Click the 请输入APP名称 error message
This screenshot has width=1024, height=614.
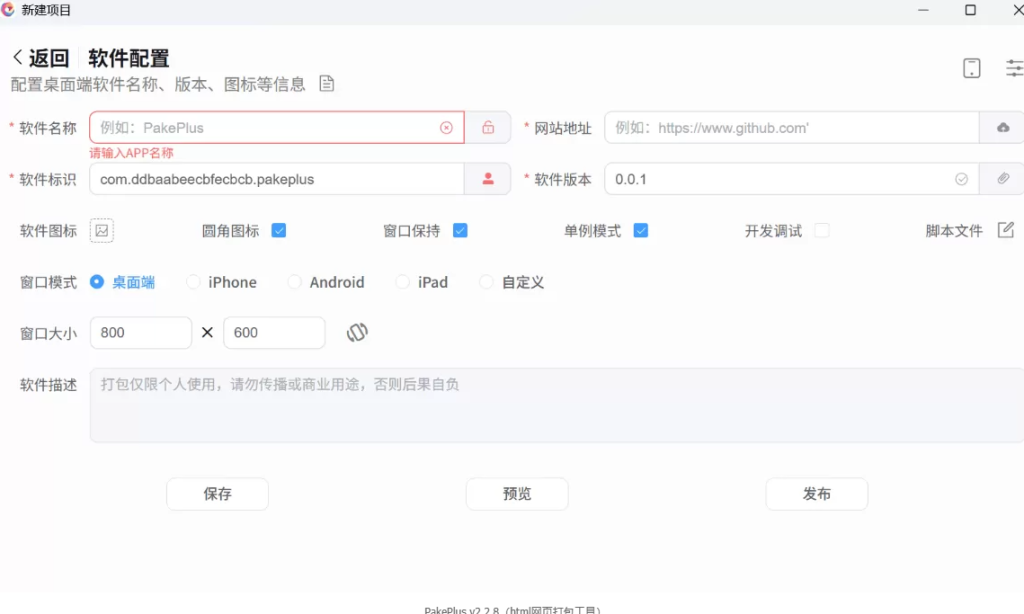coord(131,153)
